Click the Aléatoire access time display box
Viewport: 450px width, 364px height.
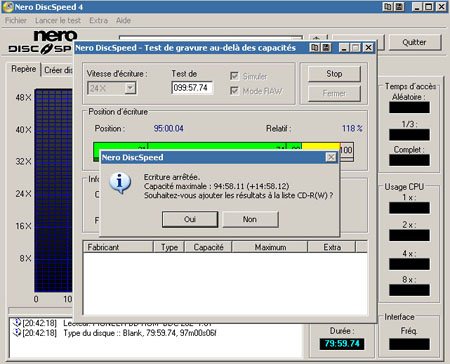[x=409, y=108]
